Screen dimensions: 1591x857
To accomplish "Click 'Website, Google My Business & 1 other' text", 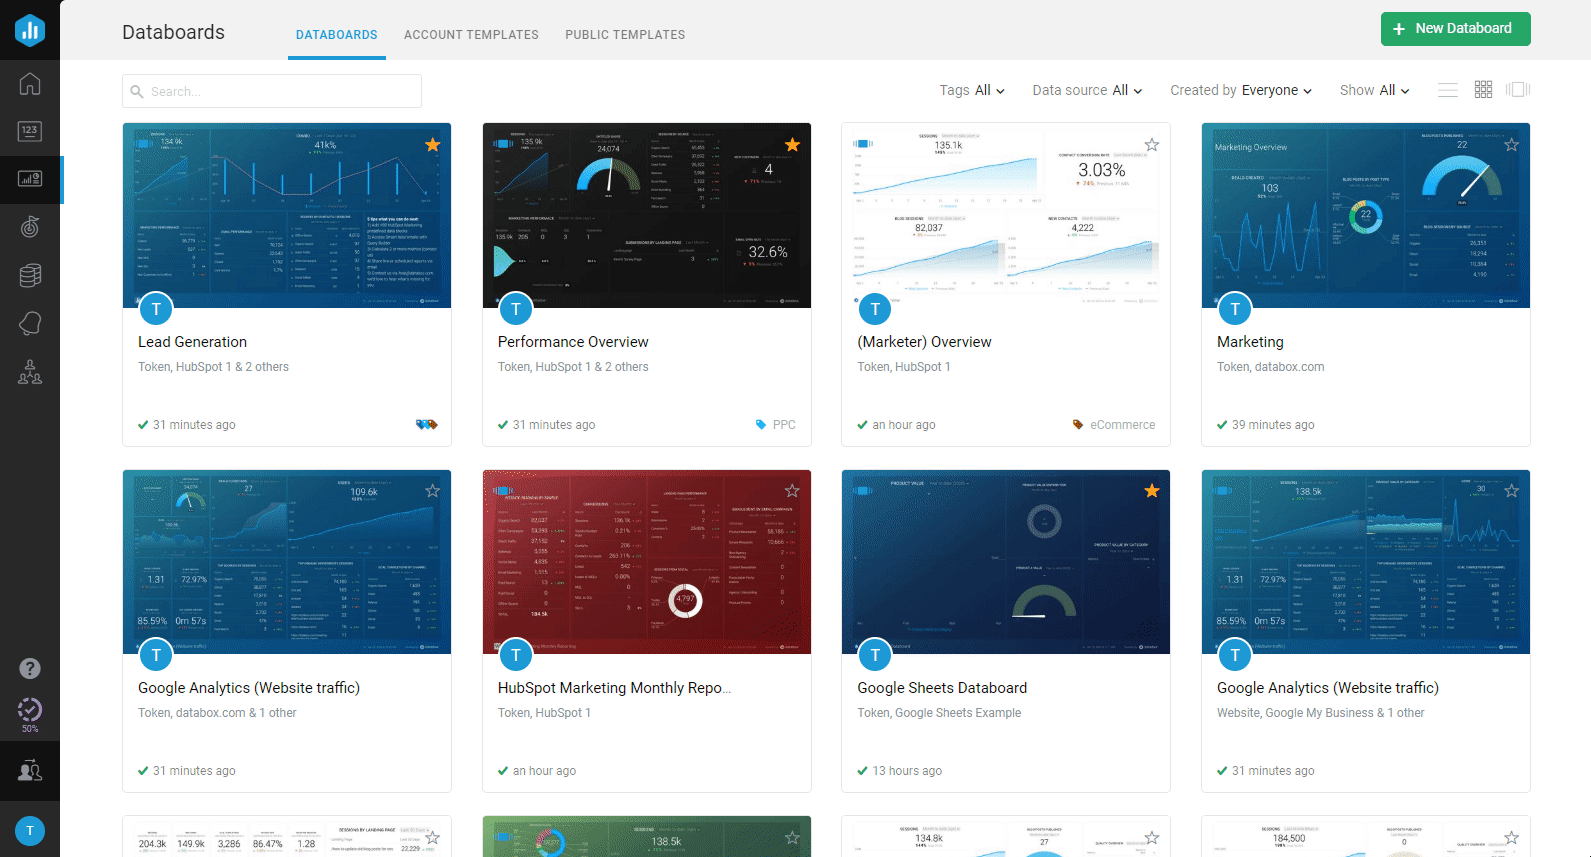I will point(1320,713).
